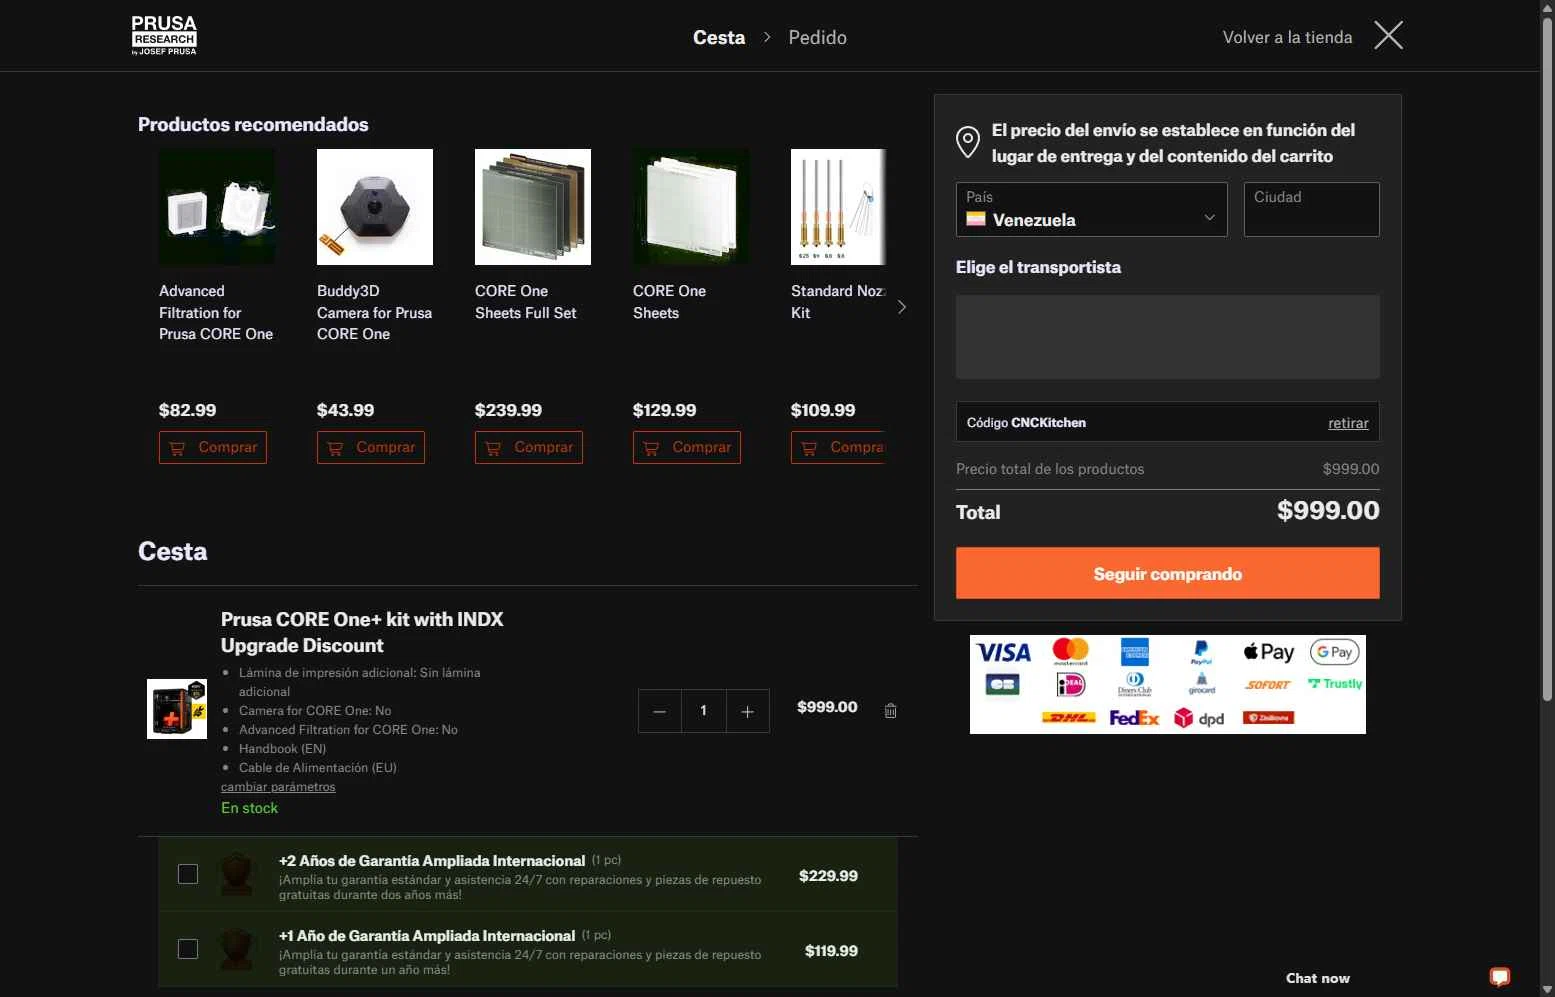Click the iDEAL payment logo
The image size is (1555, 997).
point(1070,685)
